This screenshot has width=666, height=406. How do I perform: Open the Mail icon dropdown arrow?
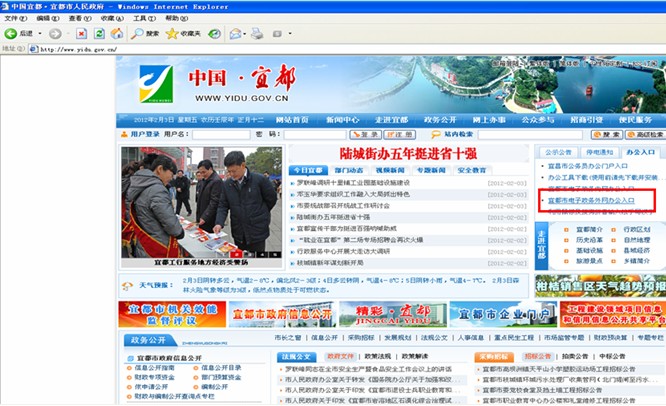tap(244, 33)
